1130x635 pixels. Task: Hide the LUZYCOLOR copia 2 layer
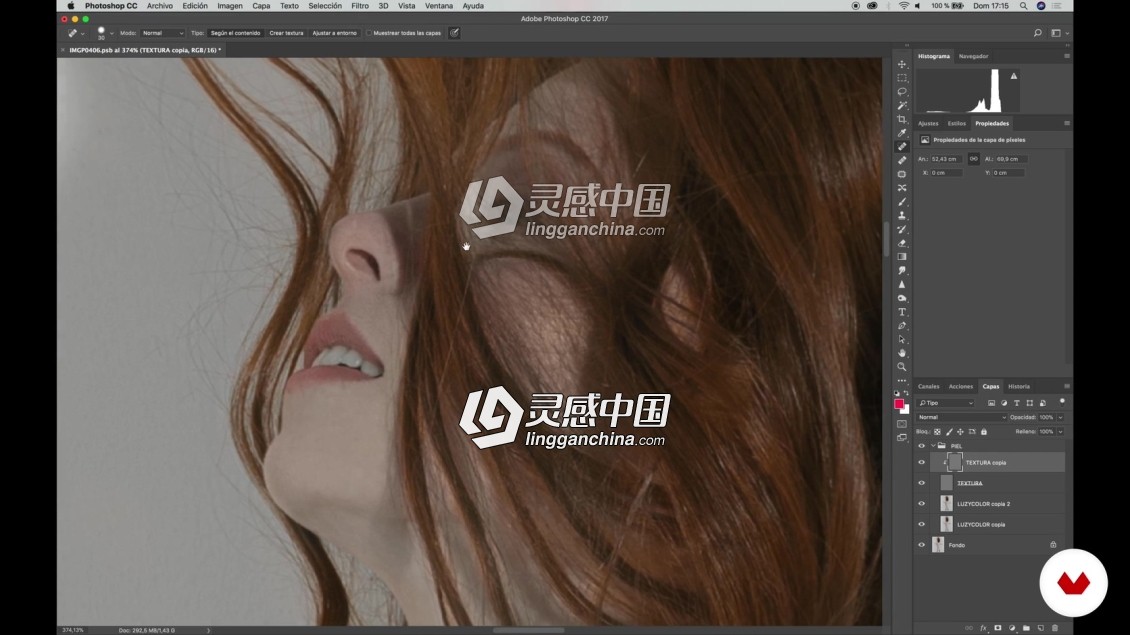point(921,504)
